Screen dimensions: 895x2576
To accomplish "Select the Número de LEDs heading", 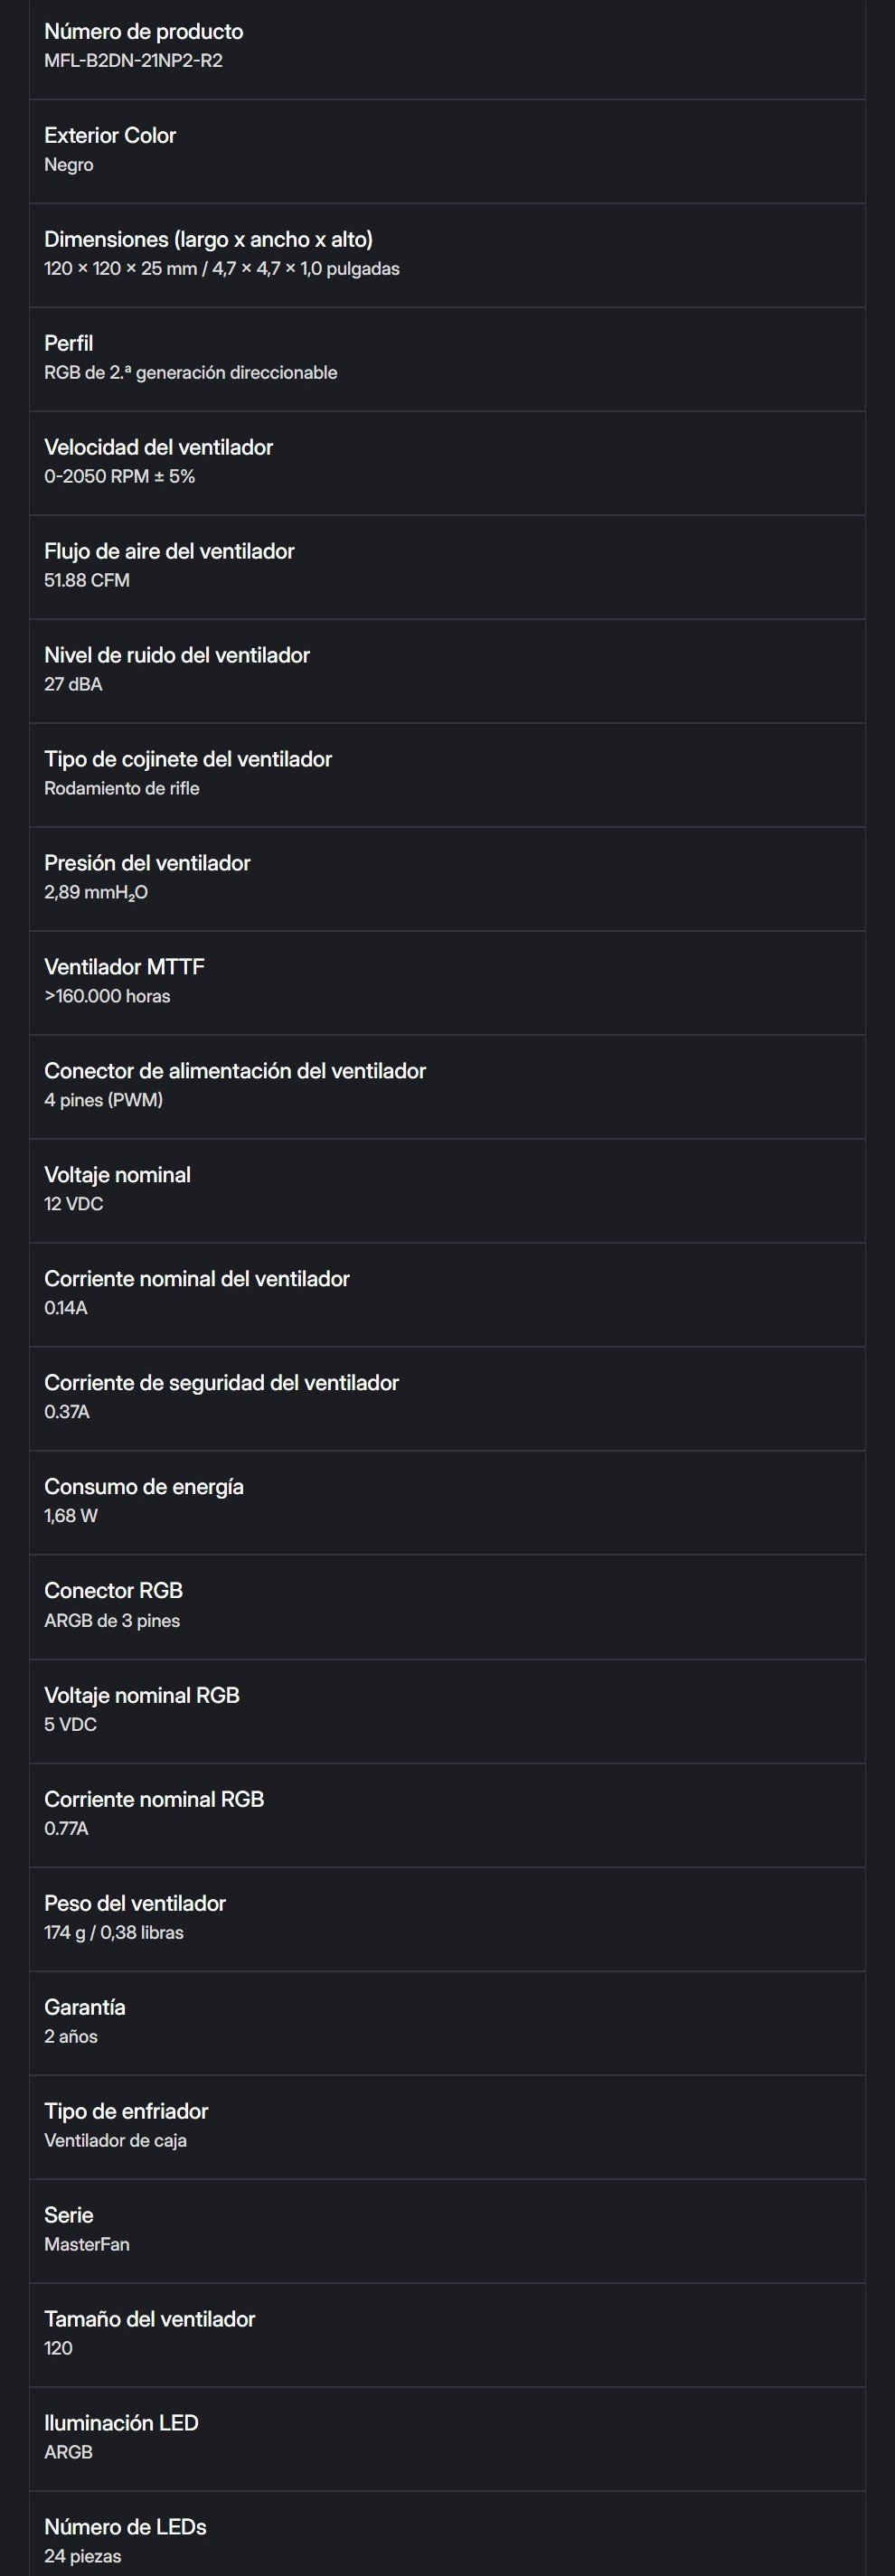I will [x=125, y=2528].
